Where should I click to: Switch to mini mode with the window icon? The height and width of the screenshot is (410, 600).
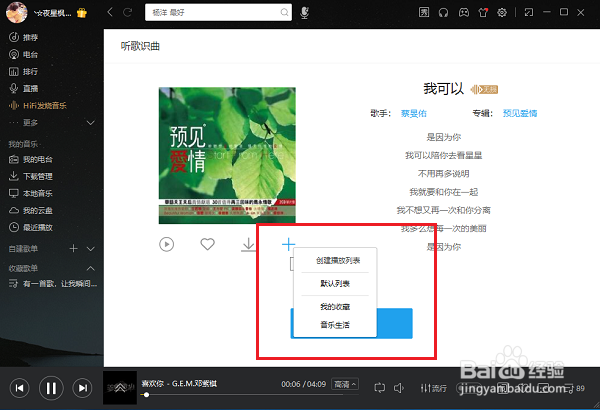click(x=528, y=13)
